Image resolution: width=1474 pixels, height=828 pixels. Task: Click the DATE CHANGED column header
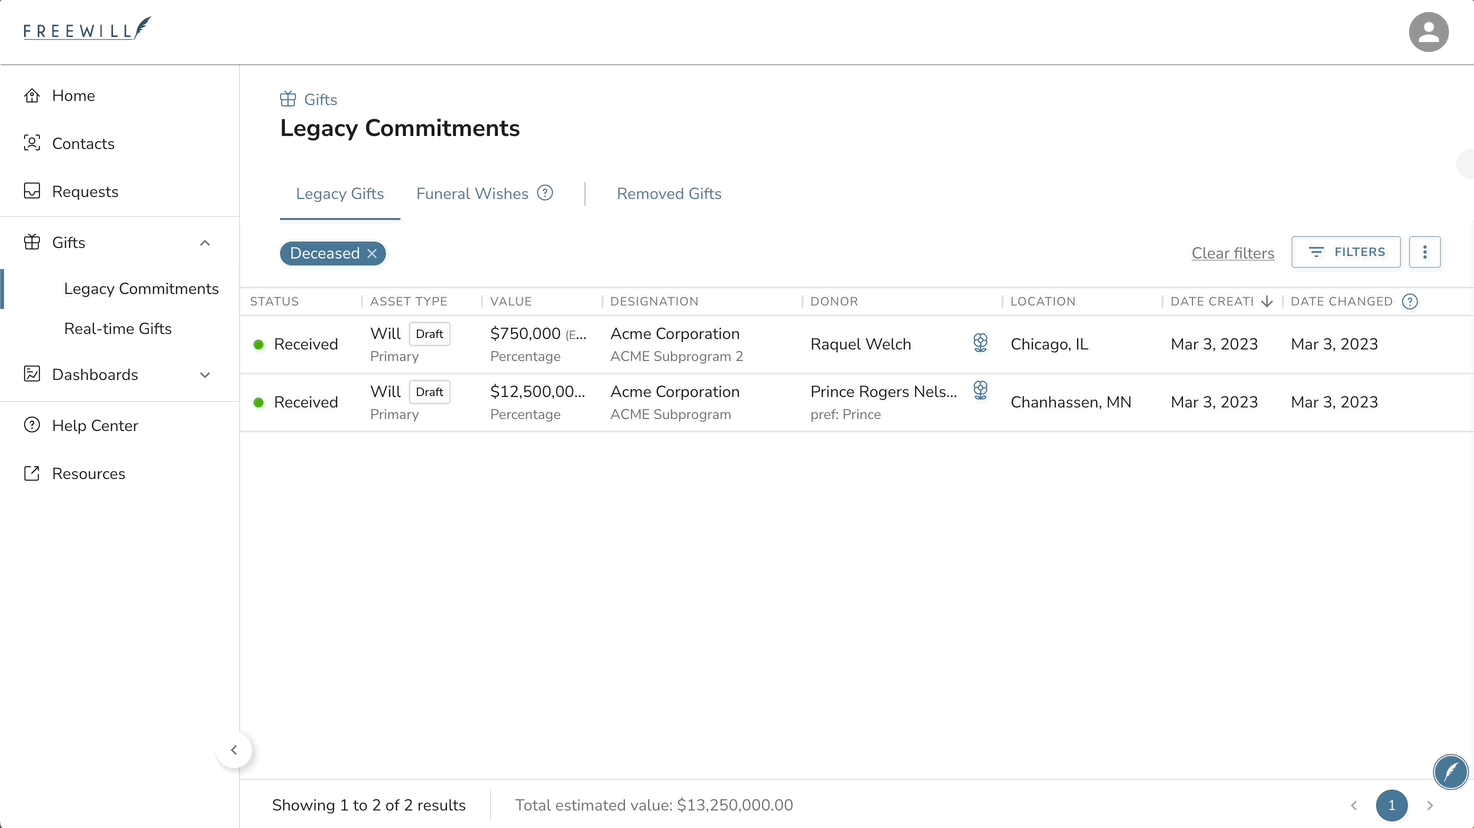coord(1341,301)
